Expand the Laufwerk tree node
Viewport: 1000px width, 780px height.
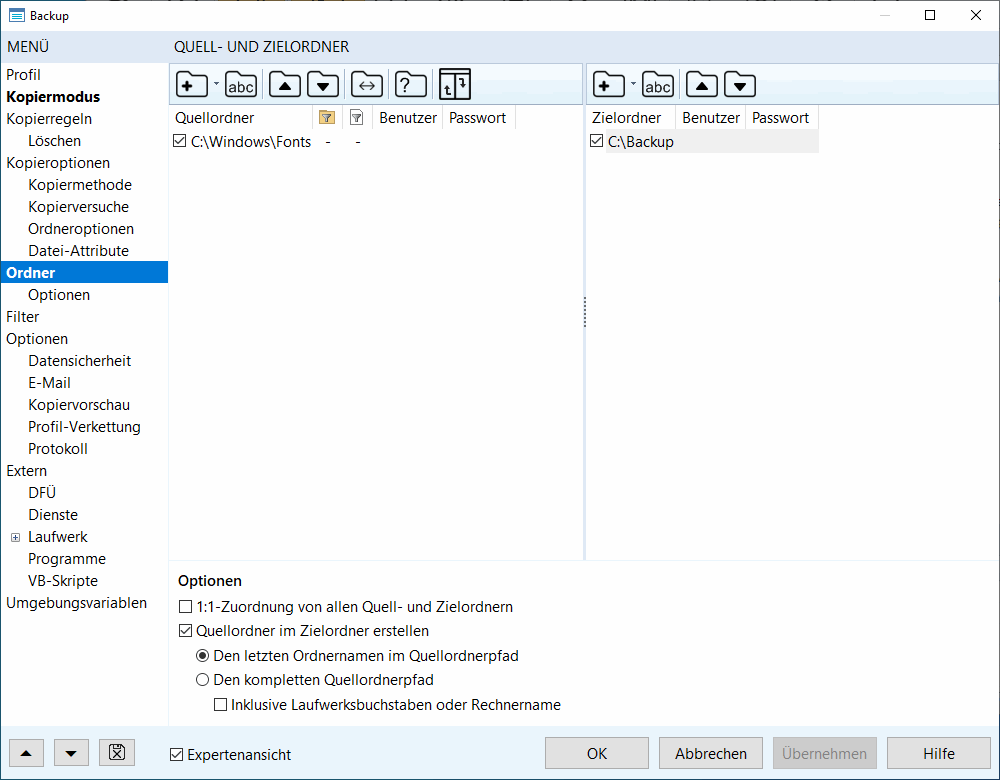coord(16,537)
